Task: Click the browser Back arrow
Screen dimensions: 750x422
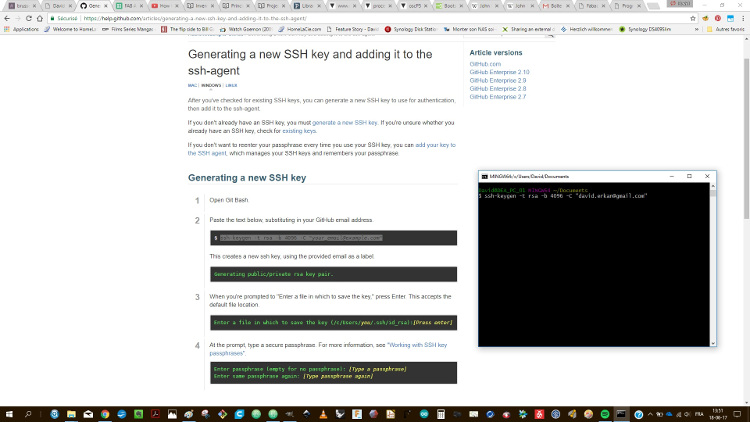Action: tap(7, 18)
